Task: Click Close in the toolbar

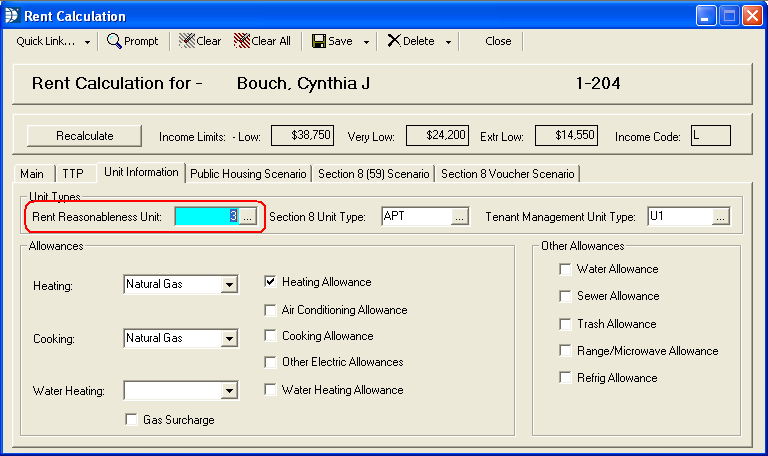Action: tap(498, 41)
